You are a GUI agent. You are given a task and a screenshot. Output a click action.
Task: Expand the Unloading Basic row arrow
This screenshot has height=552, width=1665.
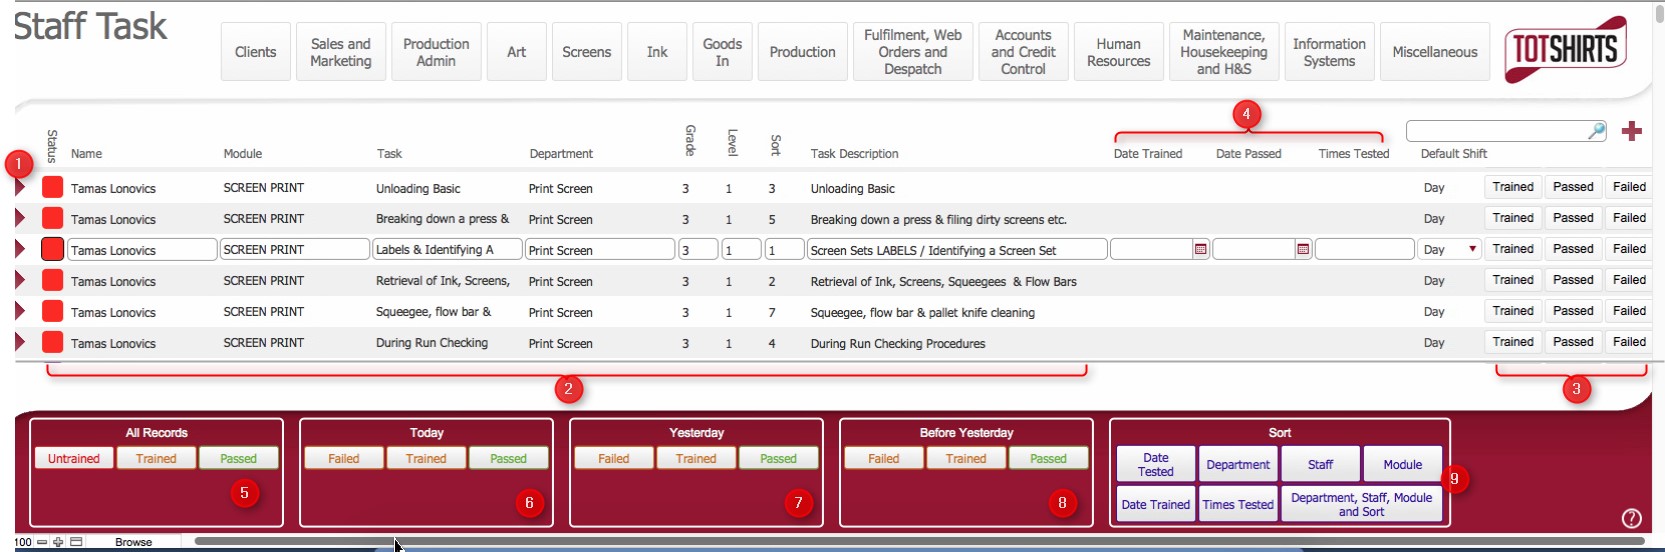click(20, 188)
